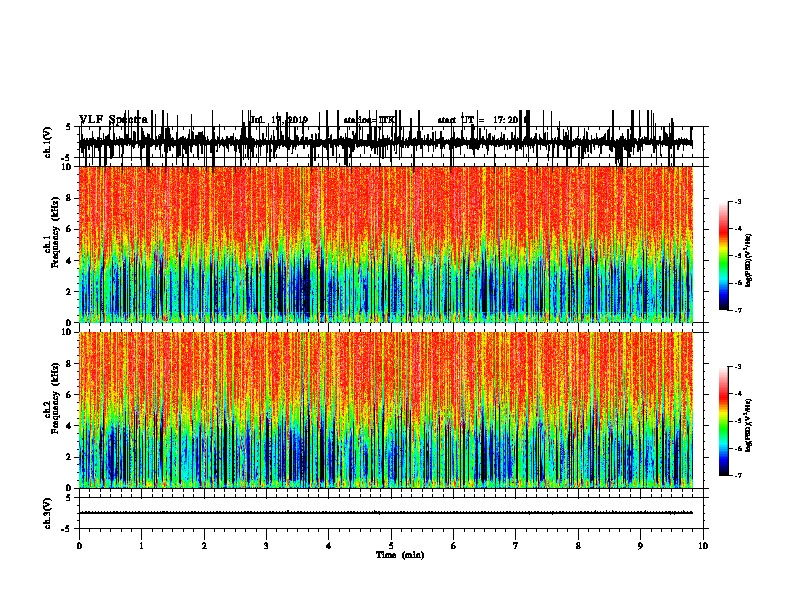
Task: Click the '8' tick on time axis
Action: click(x=578, y=546)
